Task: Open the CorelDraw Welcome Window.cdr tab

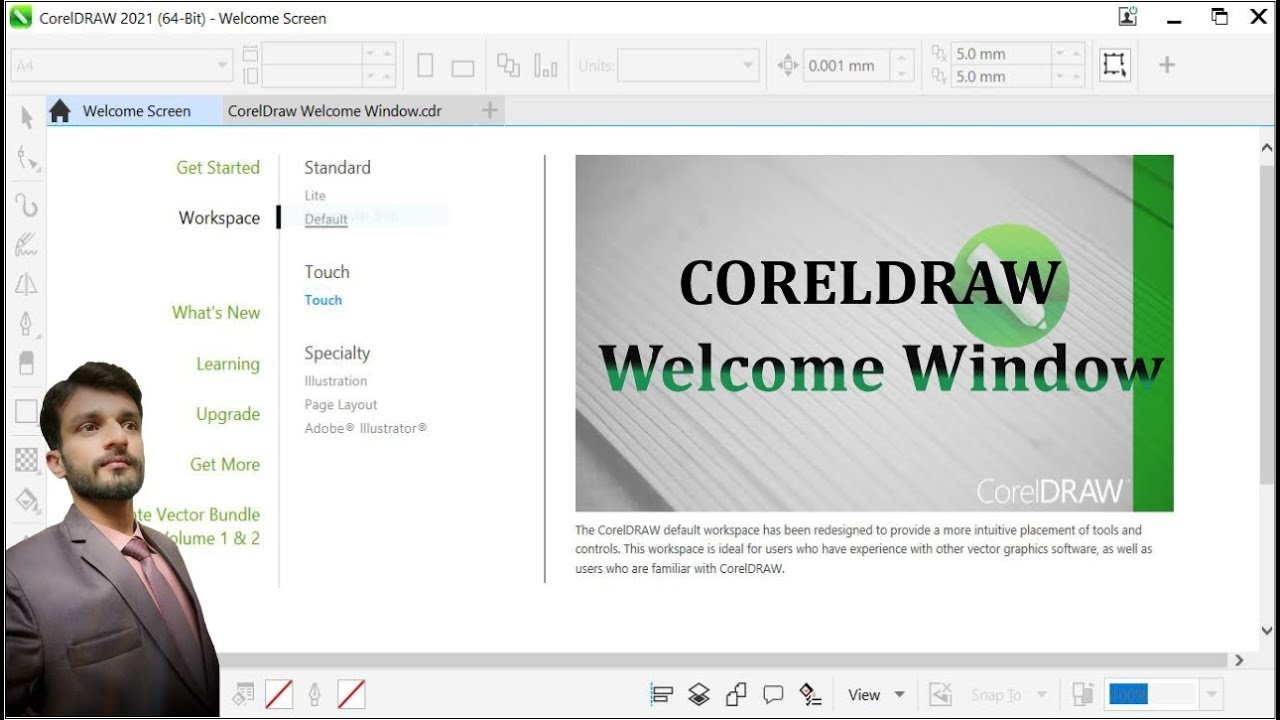Action: coord(335,111)
